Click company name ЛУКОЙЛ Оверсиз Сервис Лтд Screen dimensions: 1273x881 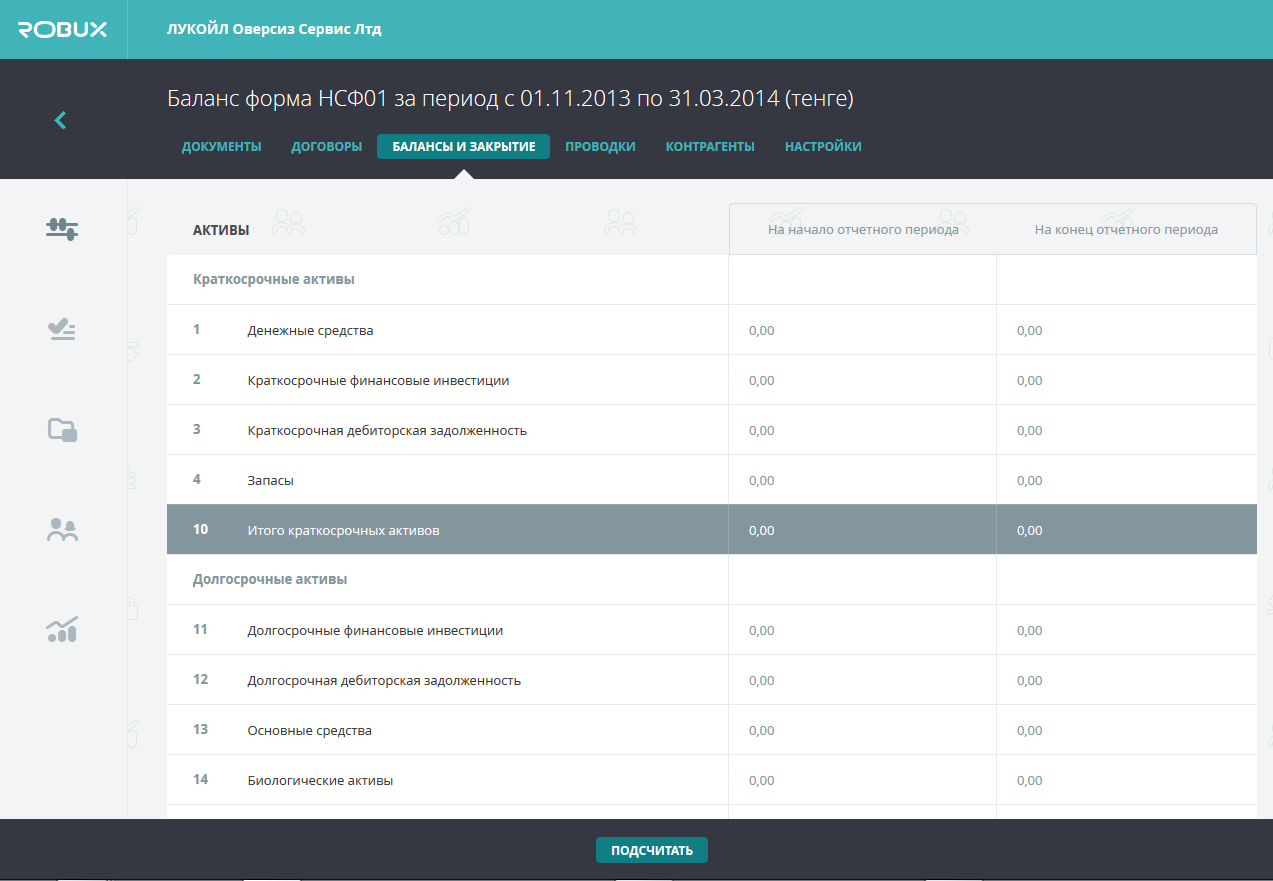274,29
